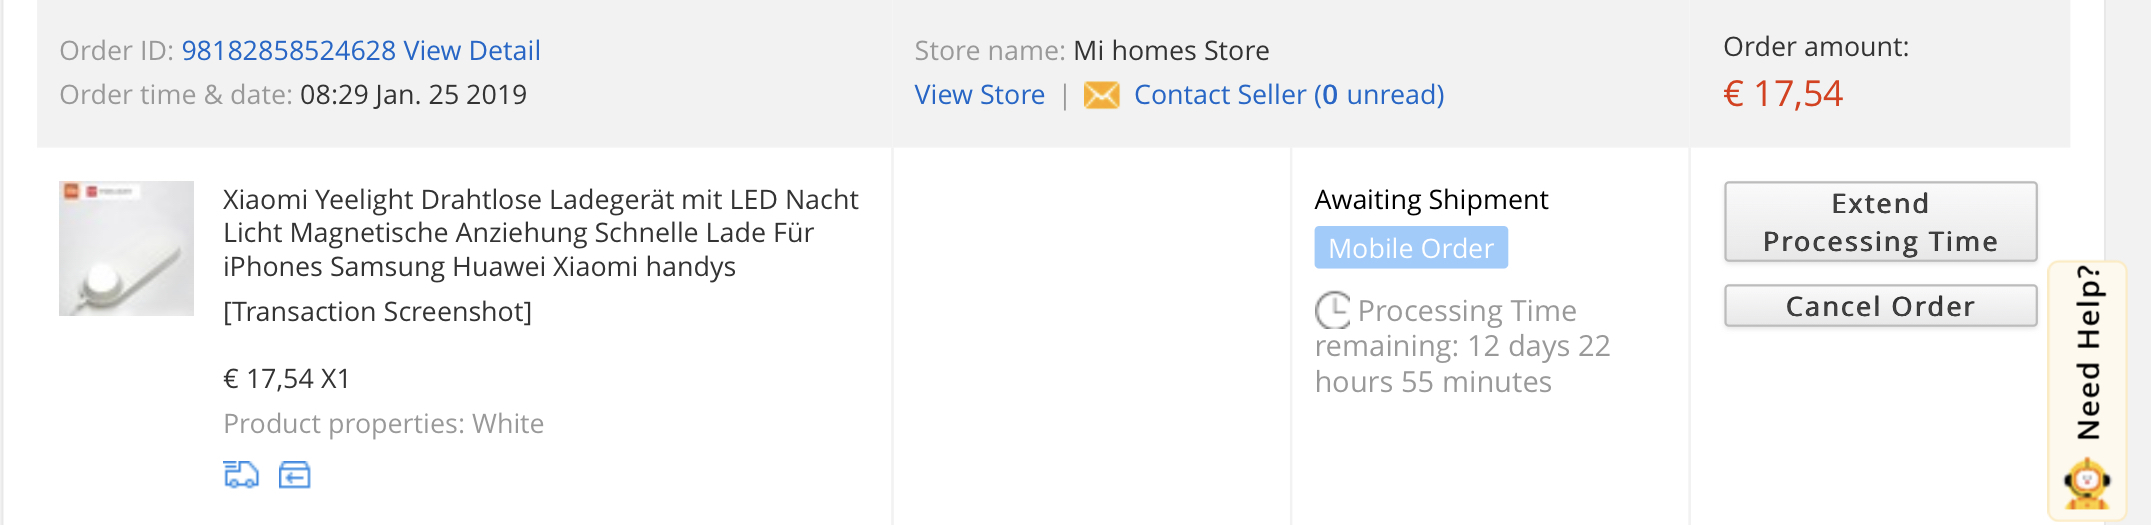Open the [Transaction Screenshot] link
This screenshot has height=525, width=2151.
tap(377, 312)
